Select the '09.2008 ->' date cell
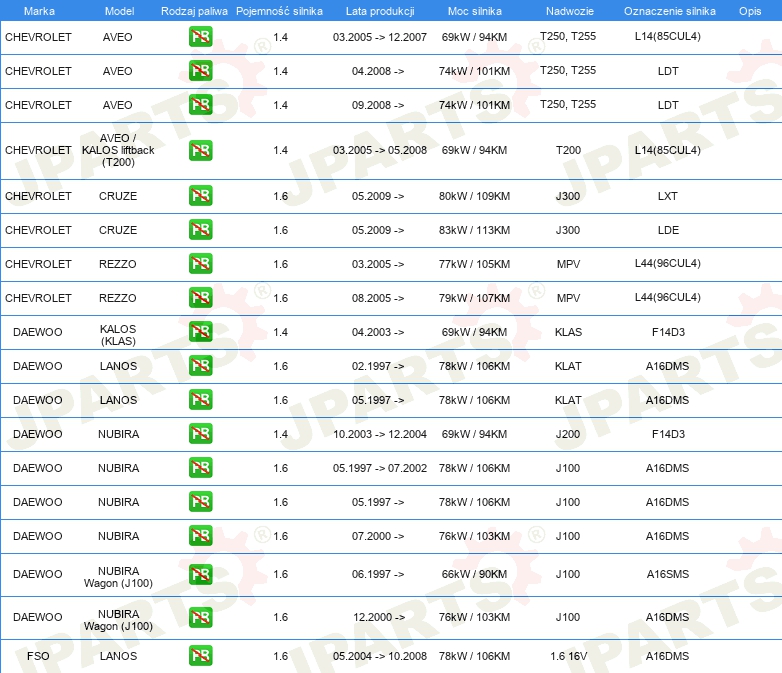 (x=378, y=105)
